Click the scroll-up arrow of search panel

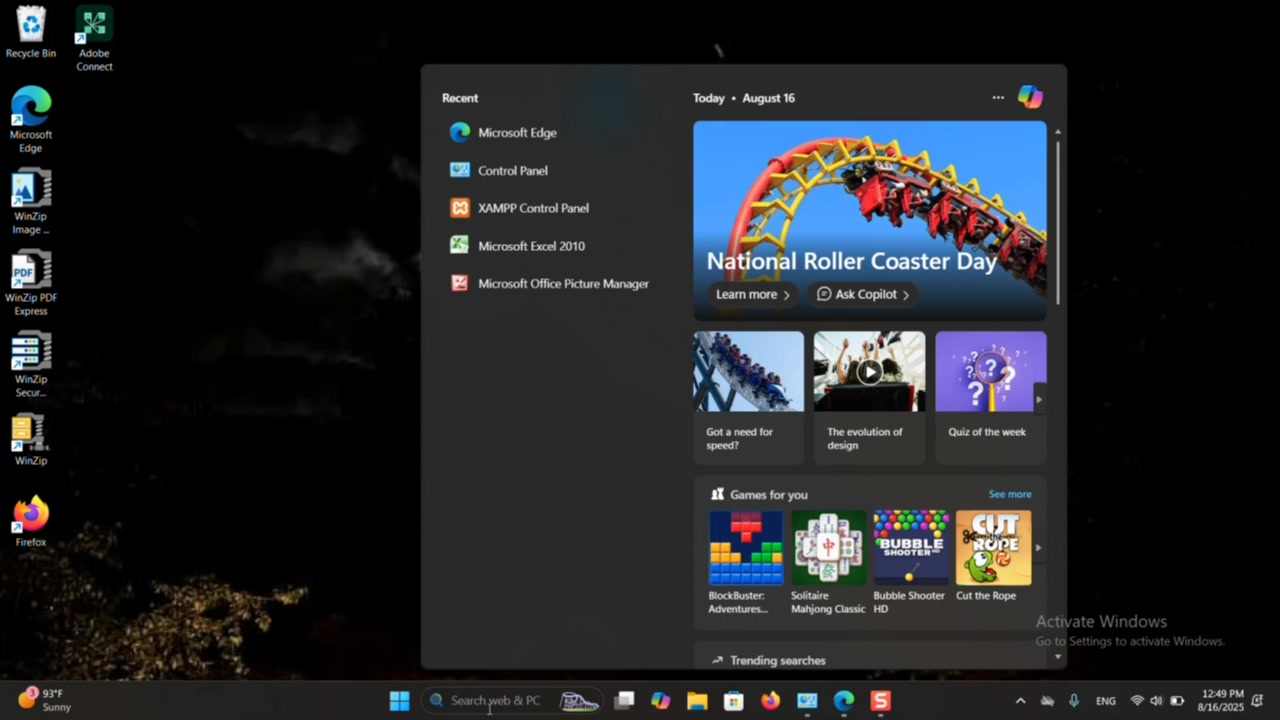[x=1057, y=132]
